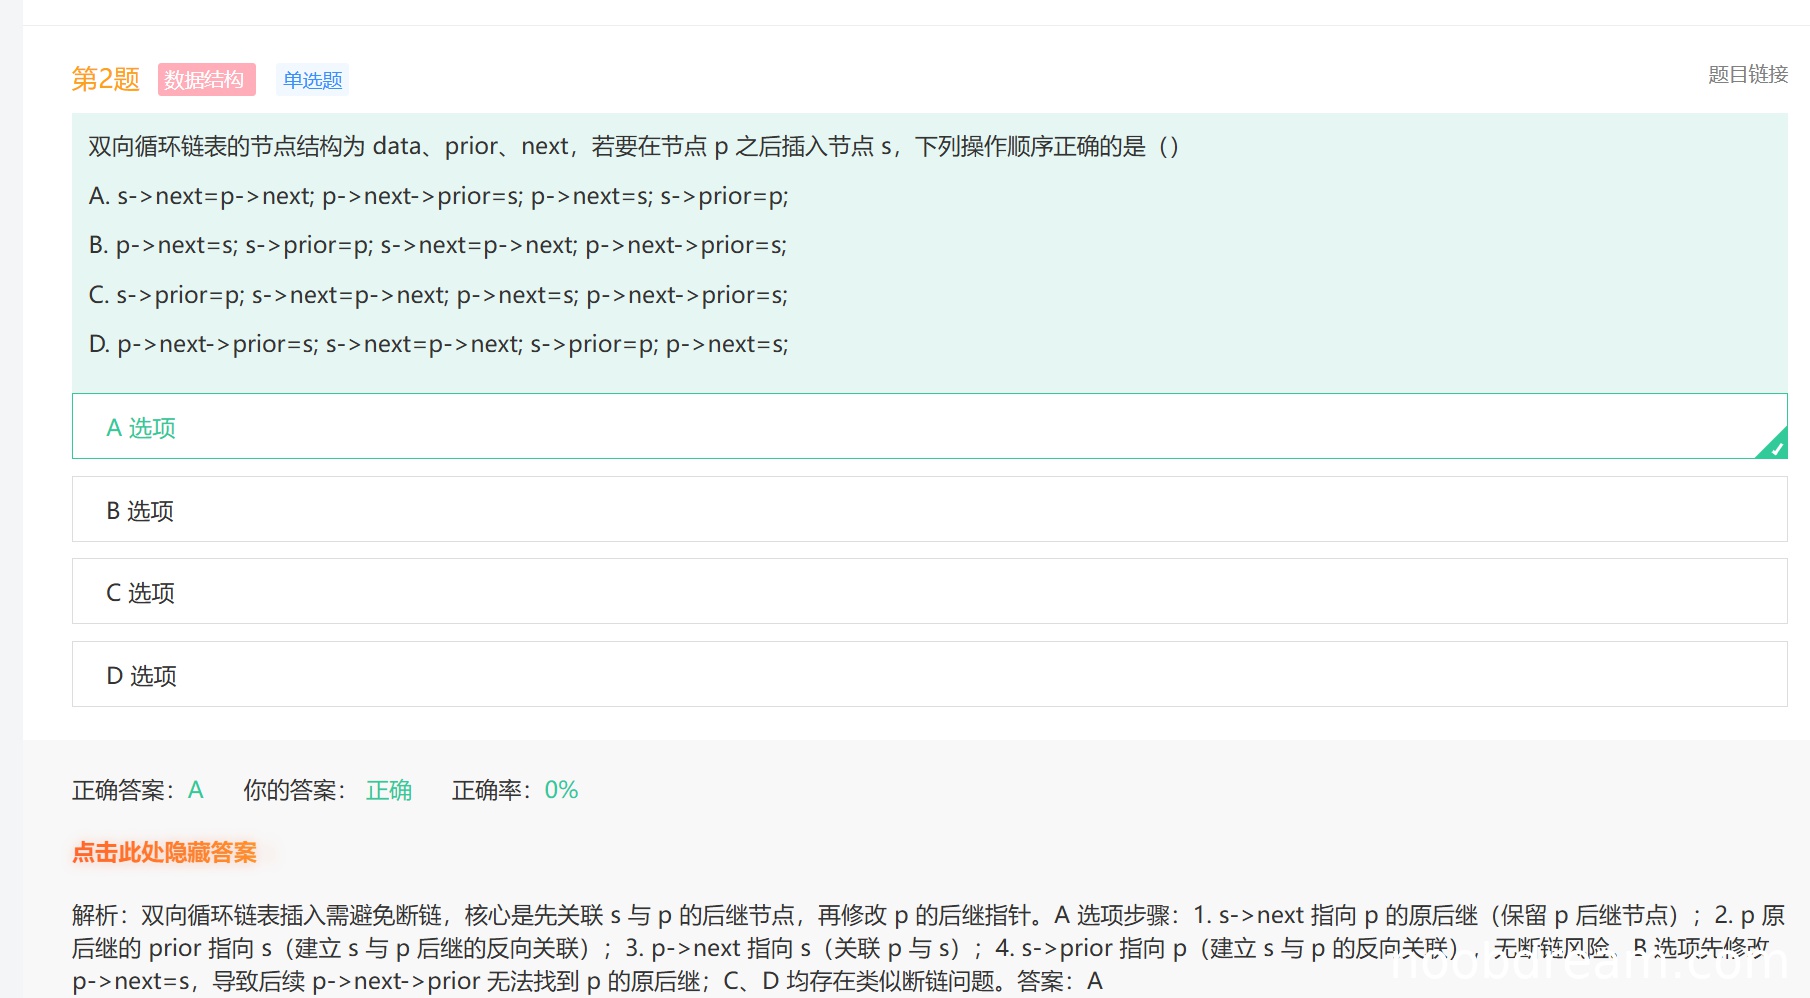Pick the C 选项 answer box

(928, 592)
